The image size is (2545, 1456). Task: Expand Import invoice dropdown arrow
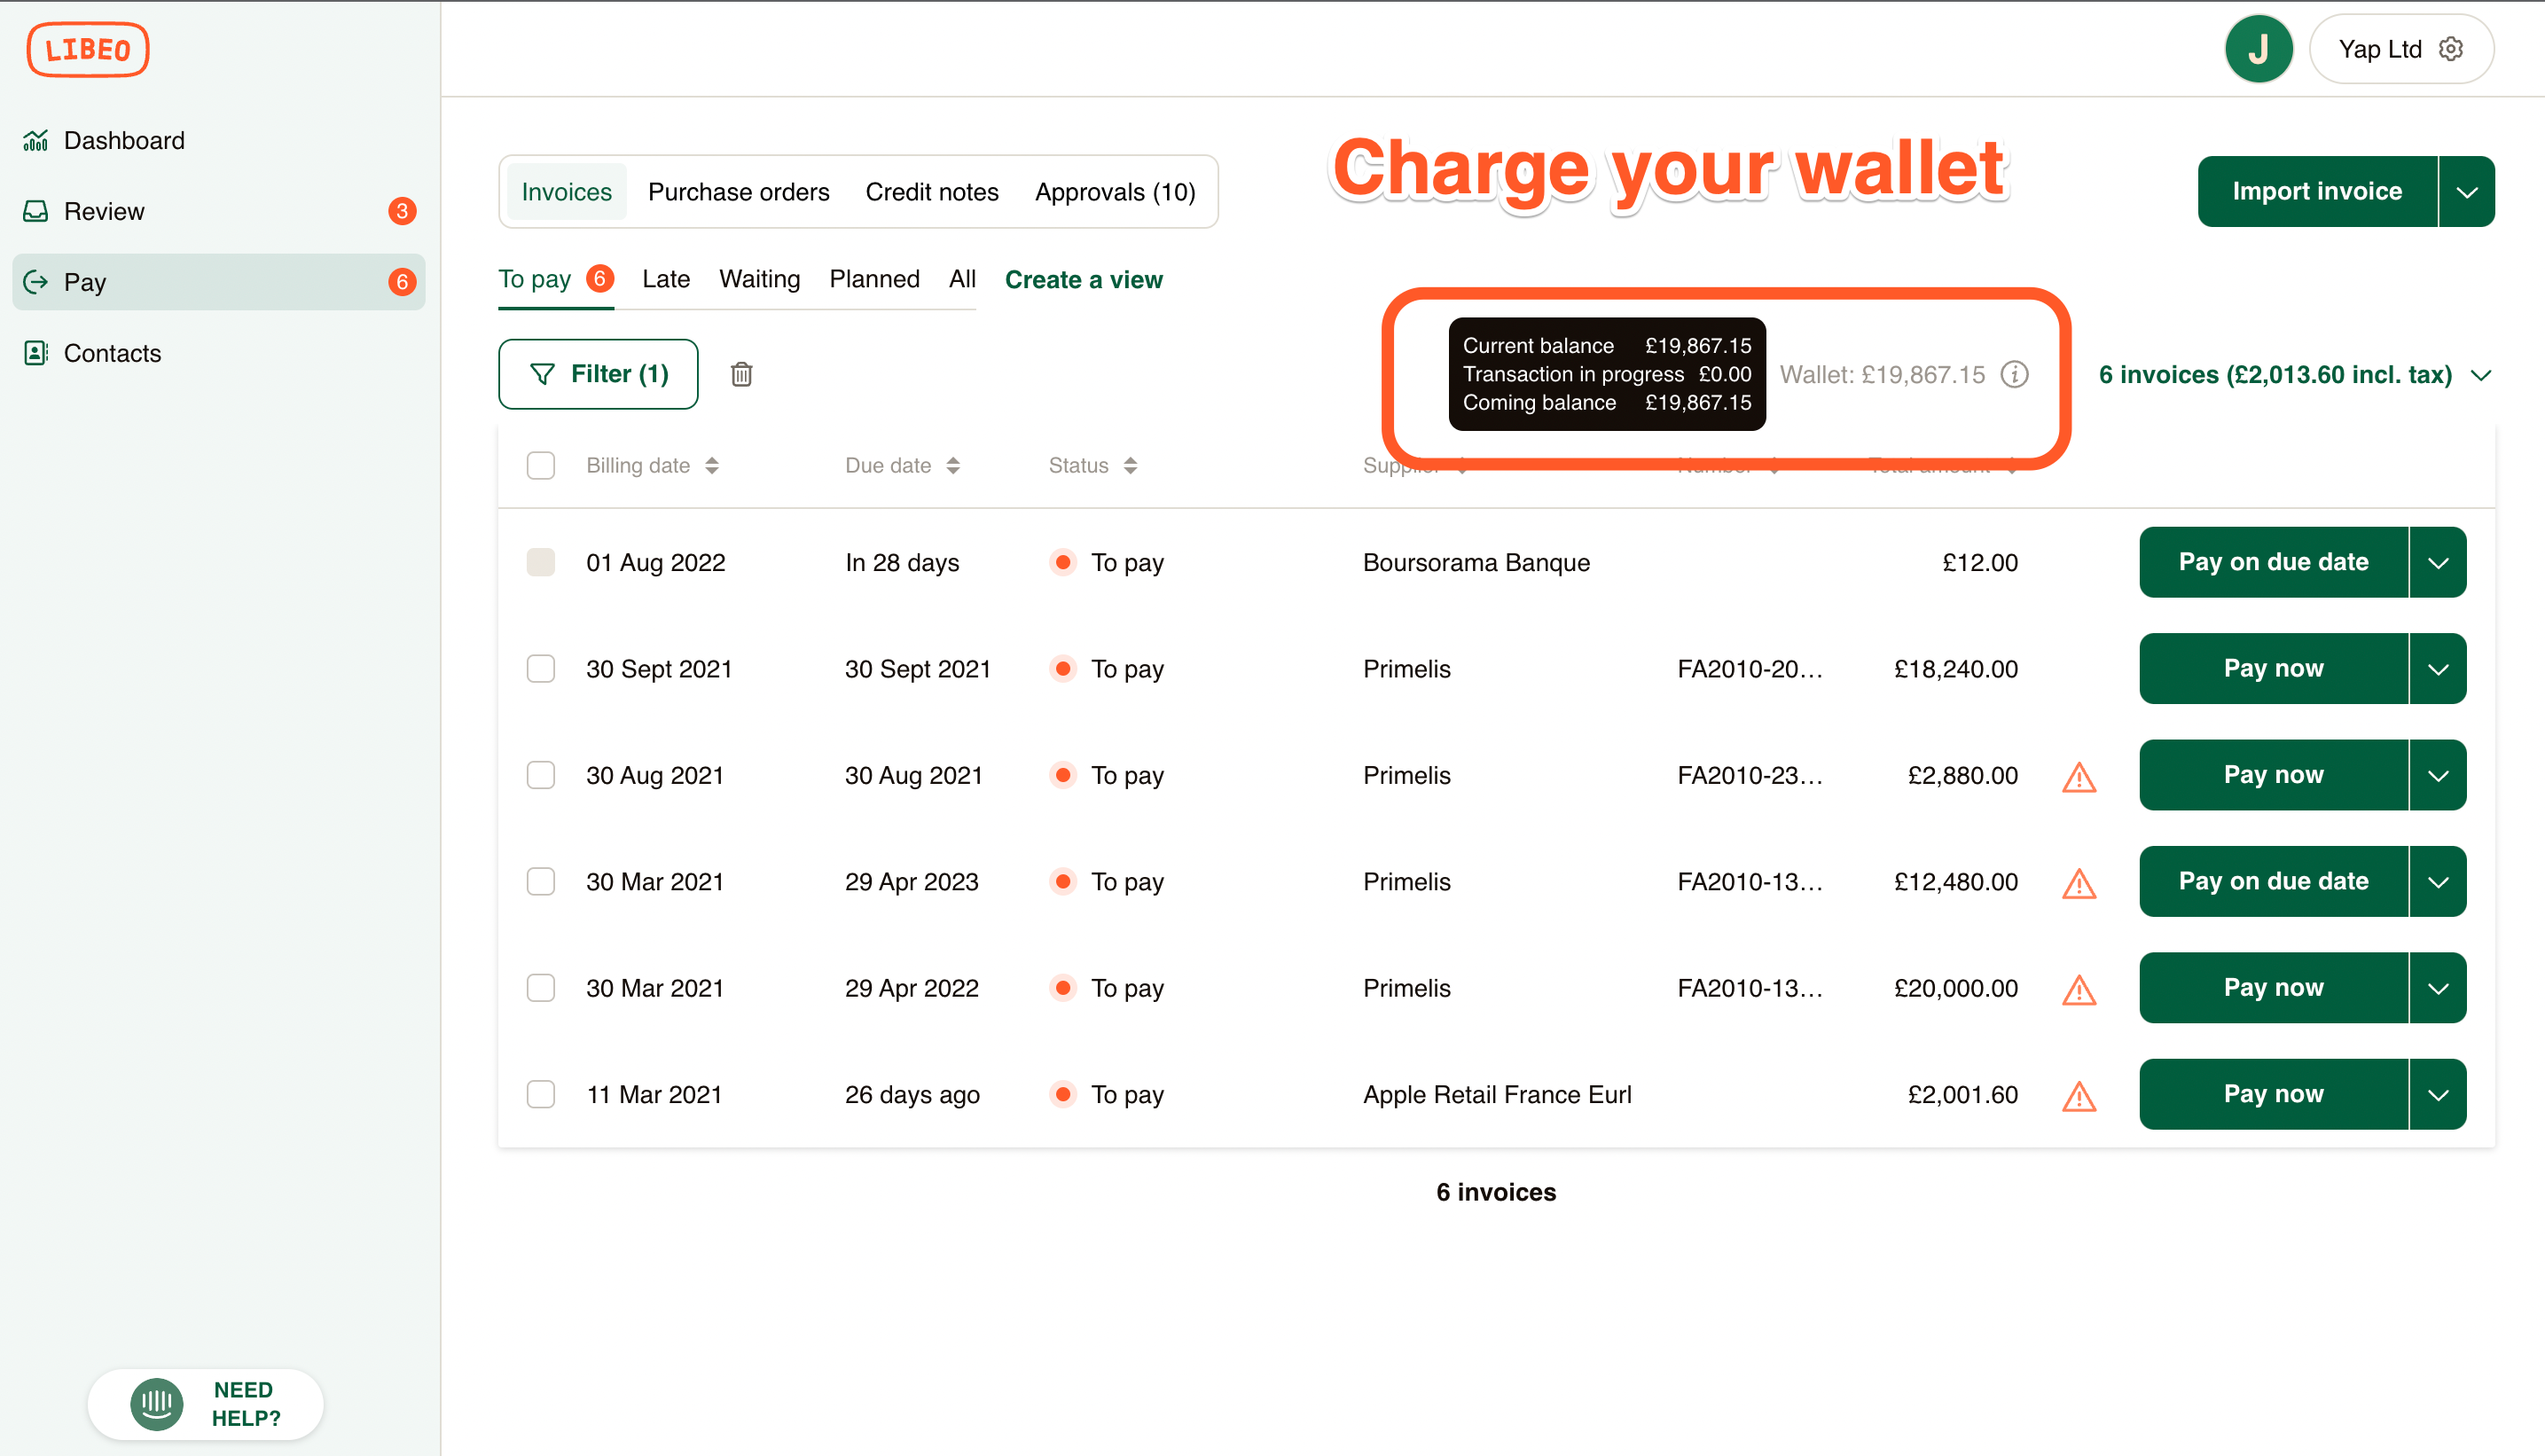pos(2466,191)
